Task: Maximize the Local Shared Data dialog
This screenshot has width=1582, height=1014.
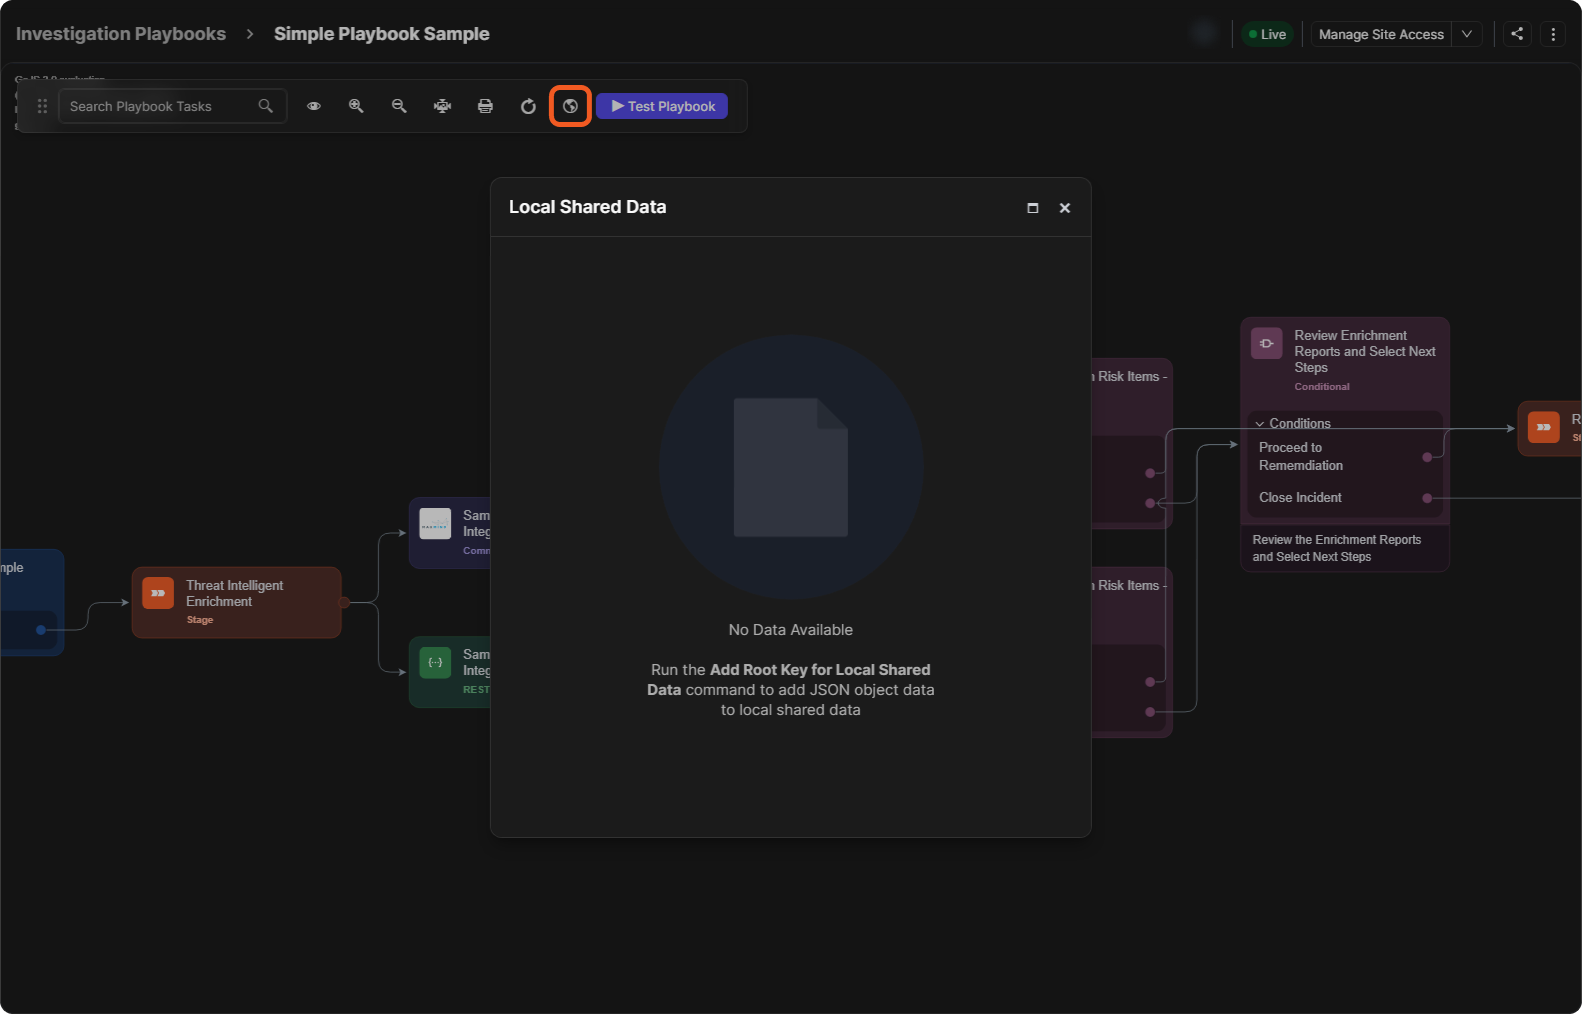Action: 1033,208
